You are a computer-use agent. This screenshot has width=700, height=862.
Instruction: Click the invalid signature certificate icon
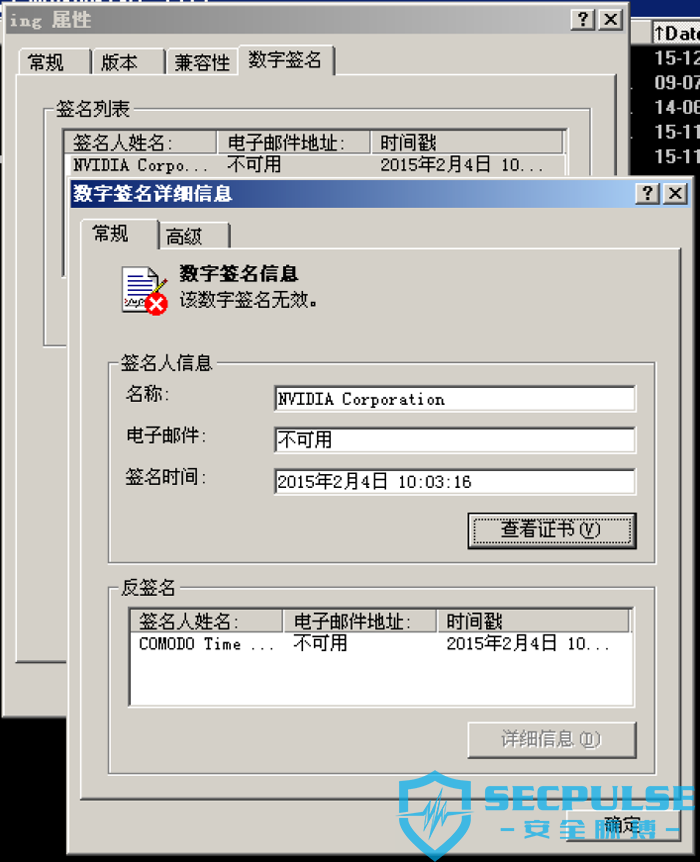pyautogui.click(x=144, y=291)
